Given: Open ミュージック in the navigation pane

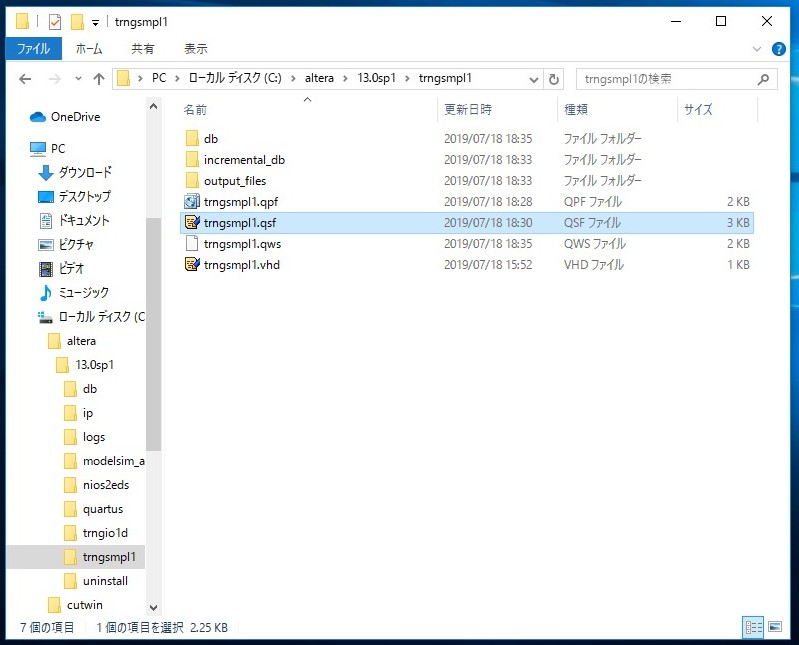Looking at the screenshot, I should click(73, 292).
